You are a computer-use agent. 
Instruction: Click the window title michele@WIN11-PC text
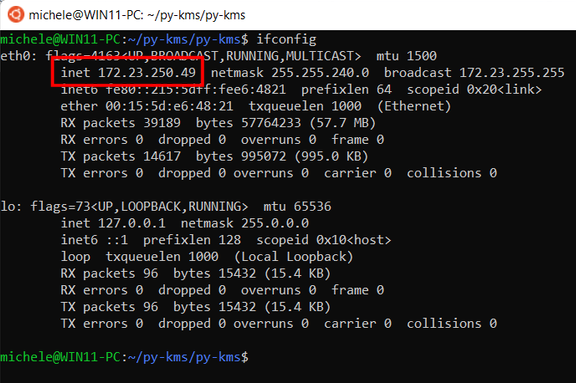(x=137, y=15)
